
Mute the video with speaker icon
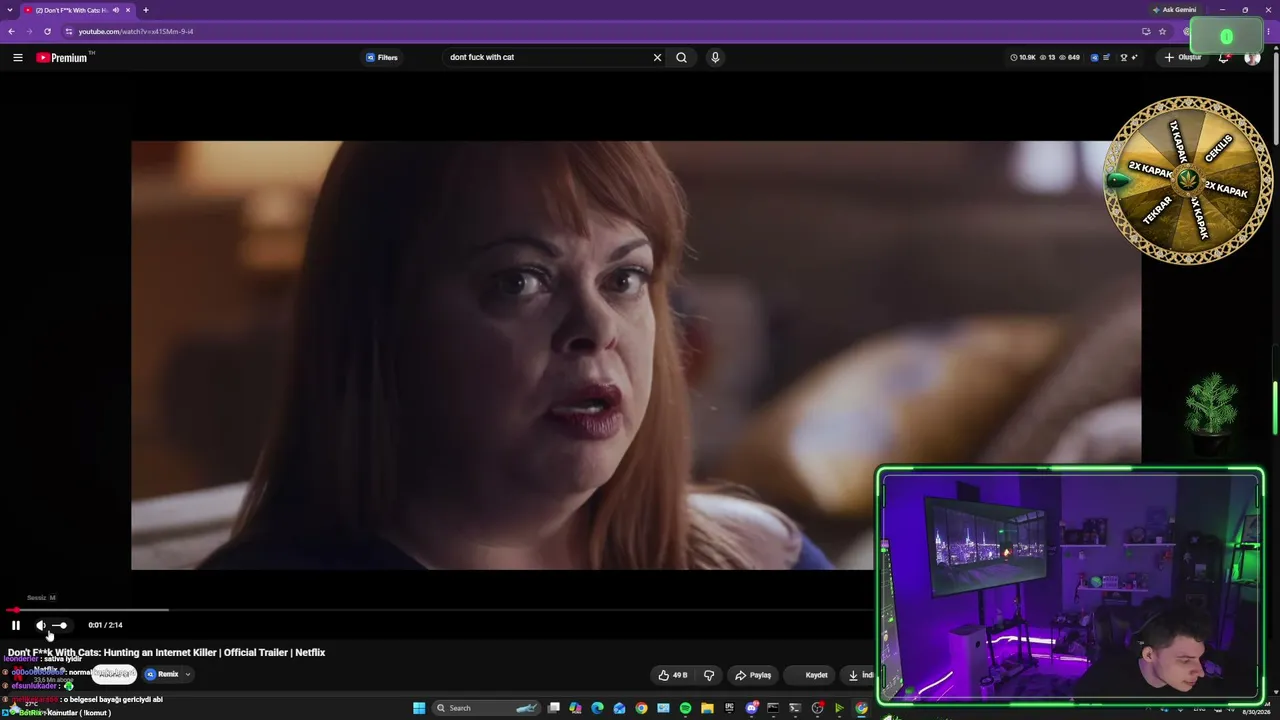click(41, 625)
